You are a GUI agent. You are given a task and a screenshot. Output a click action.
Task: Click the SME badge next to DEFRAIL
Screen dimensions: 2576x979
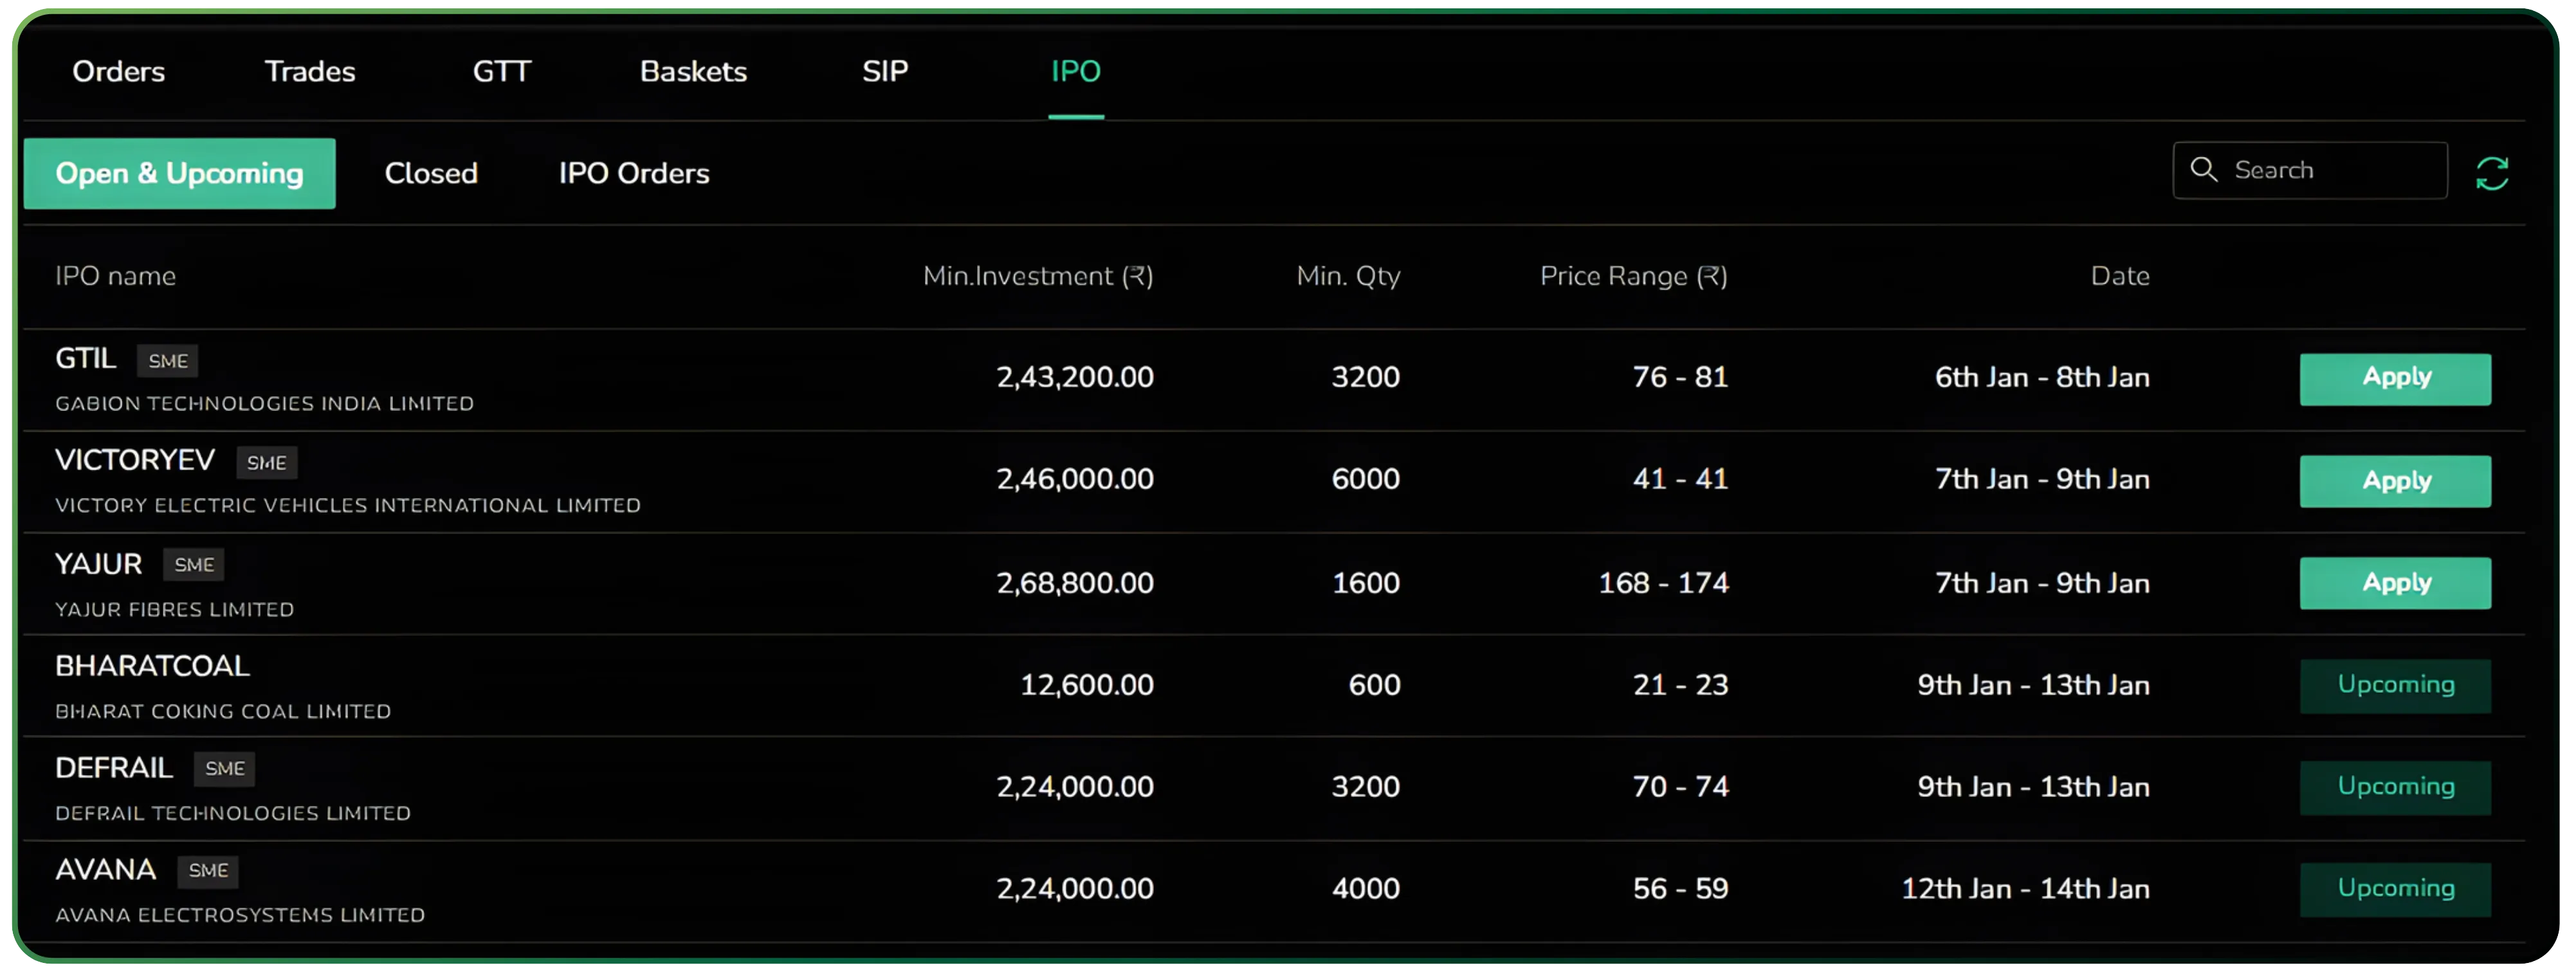[224, 769]
